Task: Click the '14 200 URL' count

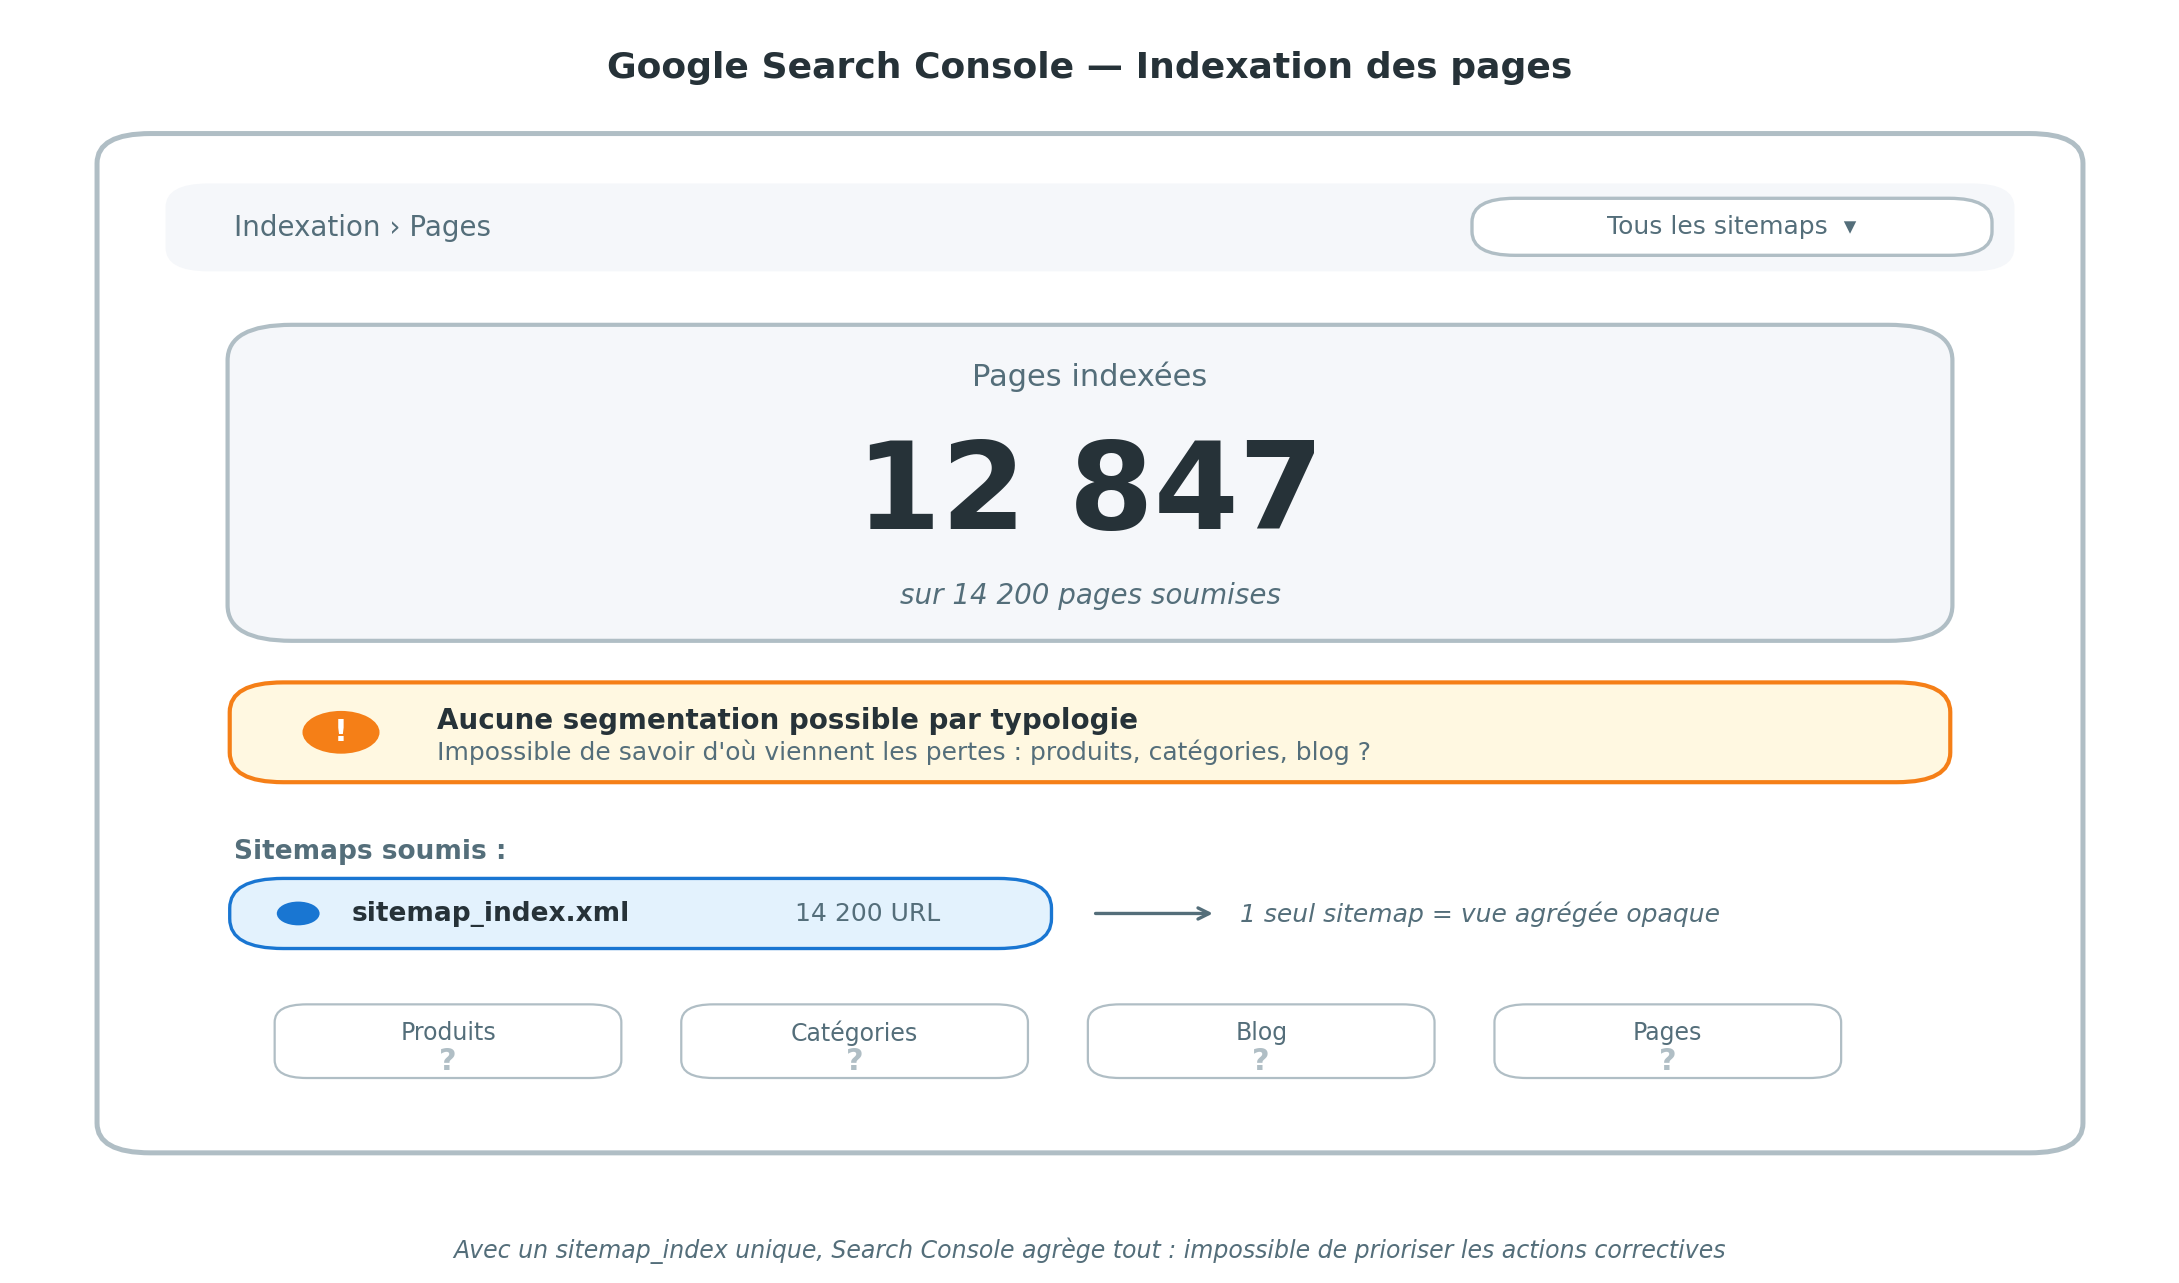Action: pyautogui.click(x=867, y=913)
